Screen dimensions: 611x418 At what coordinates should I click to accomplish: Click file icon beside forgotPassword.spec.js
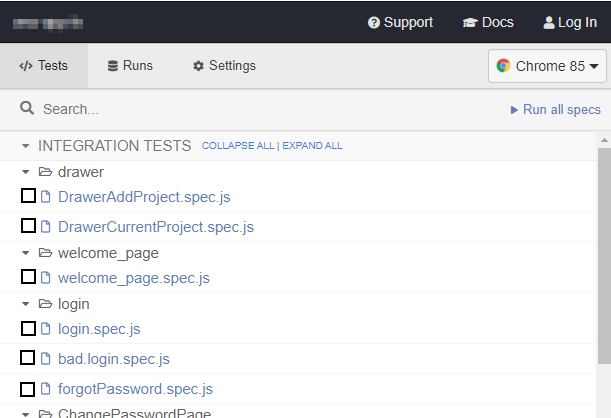tap(46, 388)
